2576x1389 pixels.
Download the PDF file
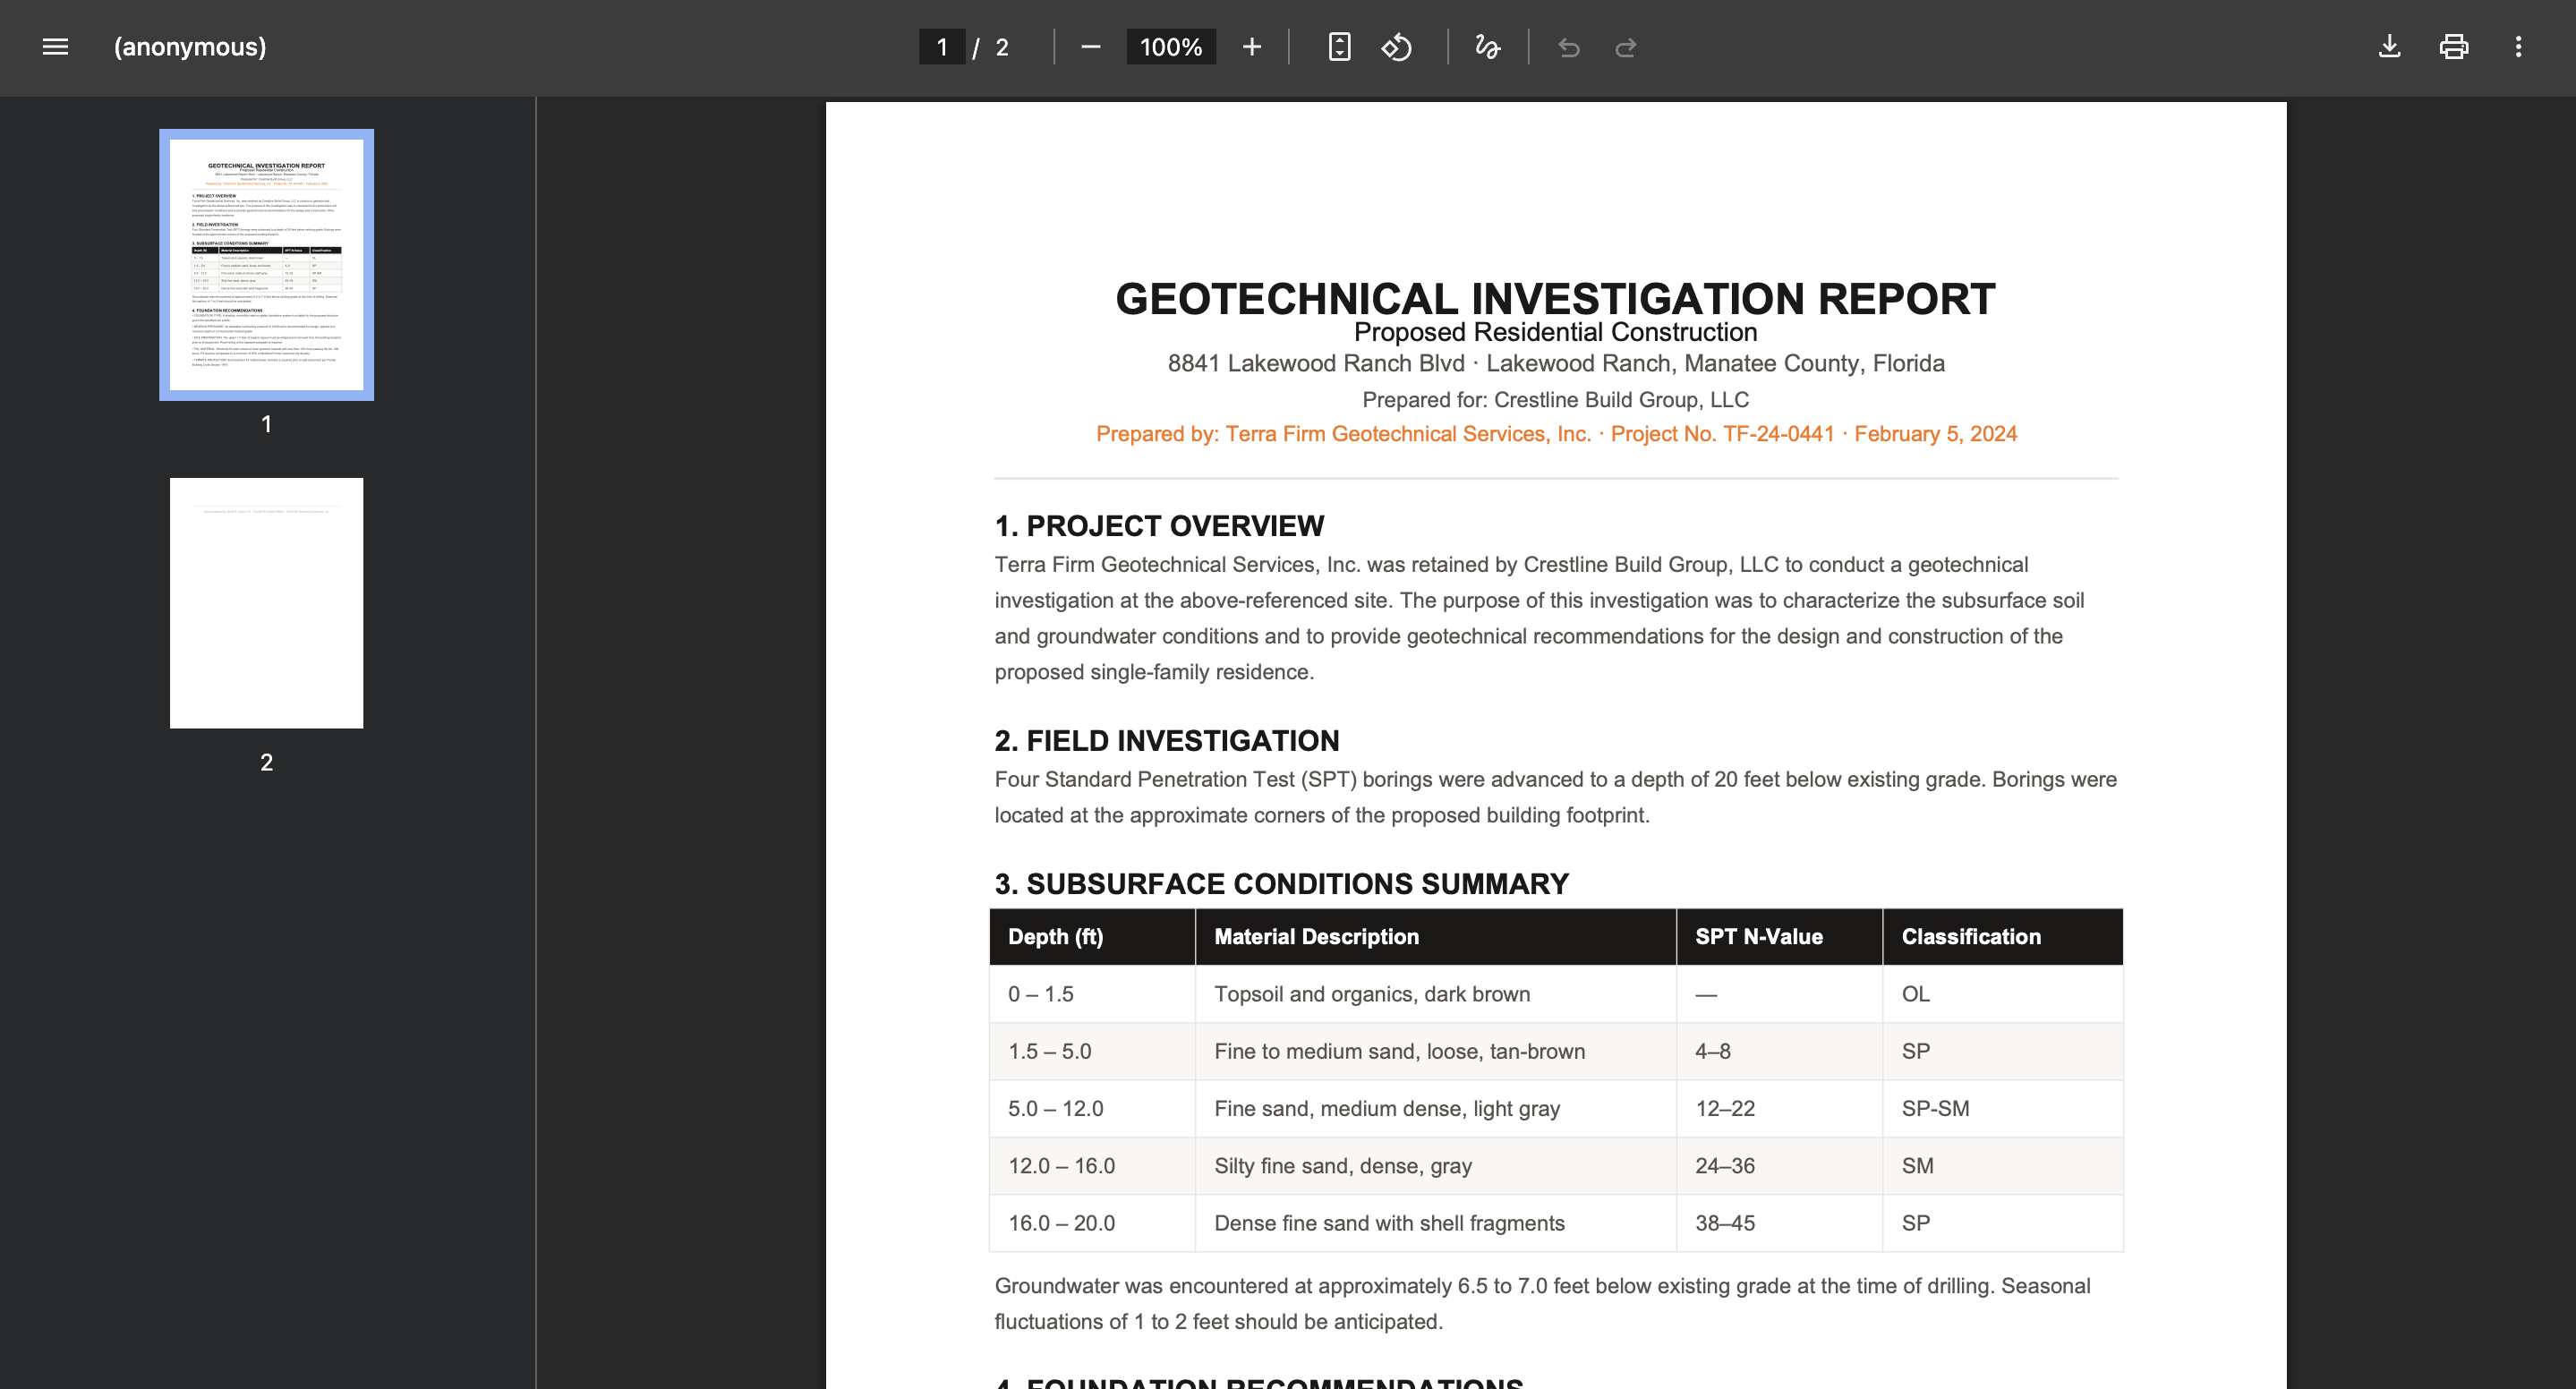[2389, 47]
